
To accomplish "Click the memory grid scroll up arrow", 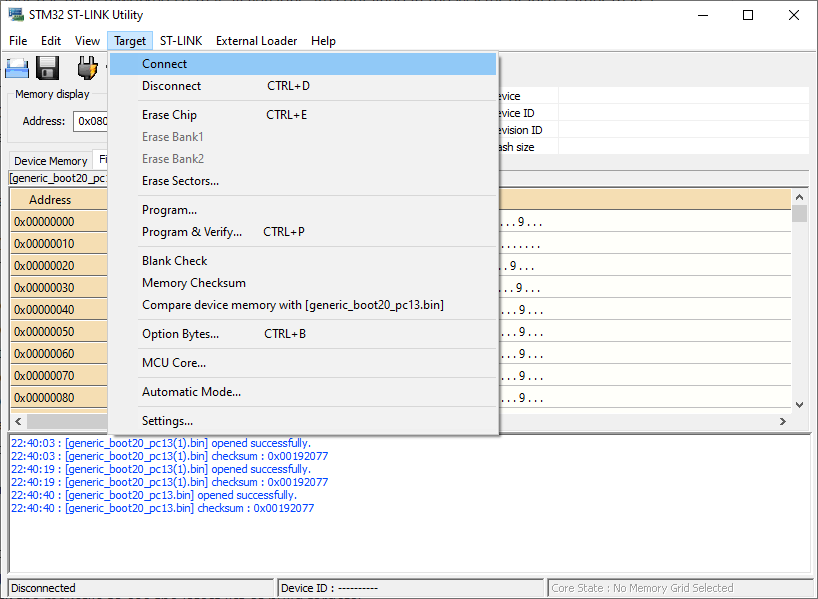I will [x=799, y=197].
